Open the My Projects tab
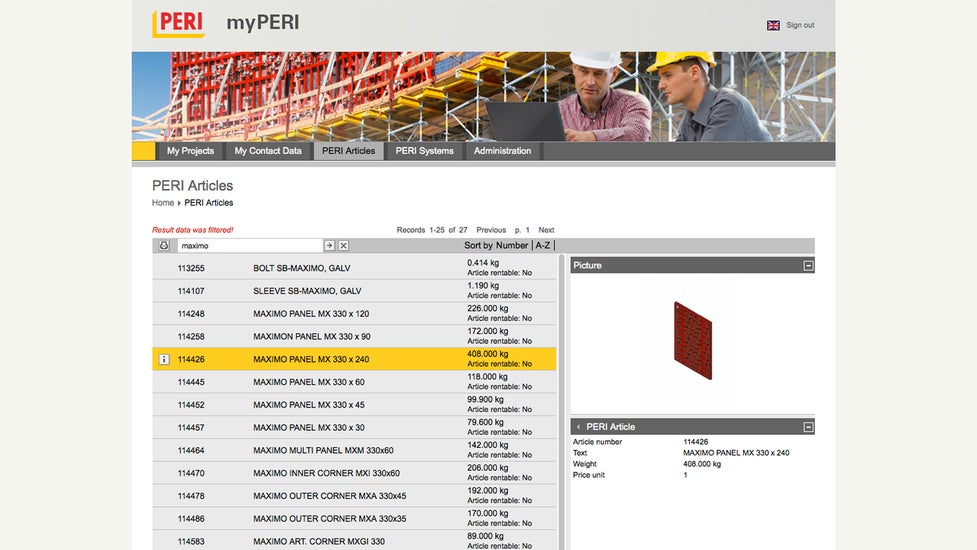The width and height of the screenshot is (977, 550). 190,151
